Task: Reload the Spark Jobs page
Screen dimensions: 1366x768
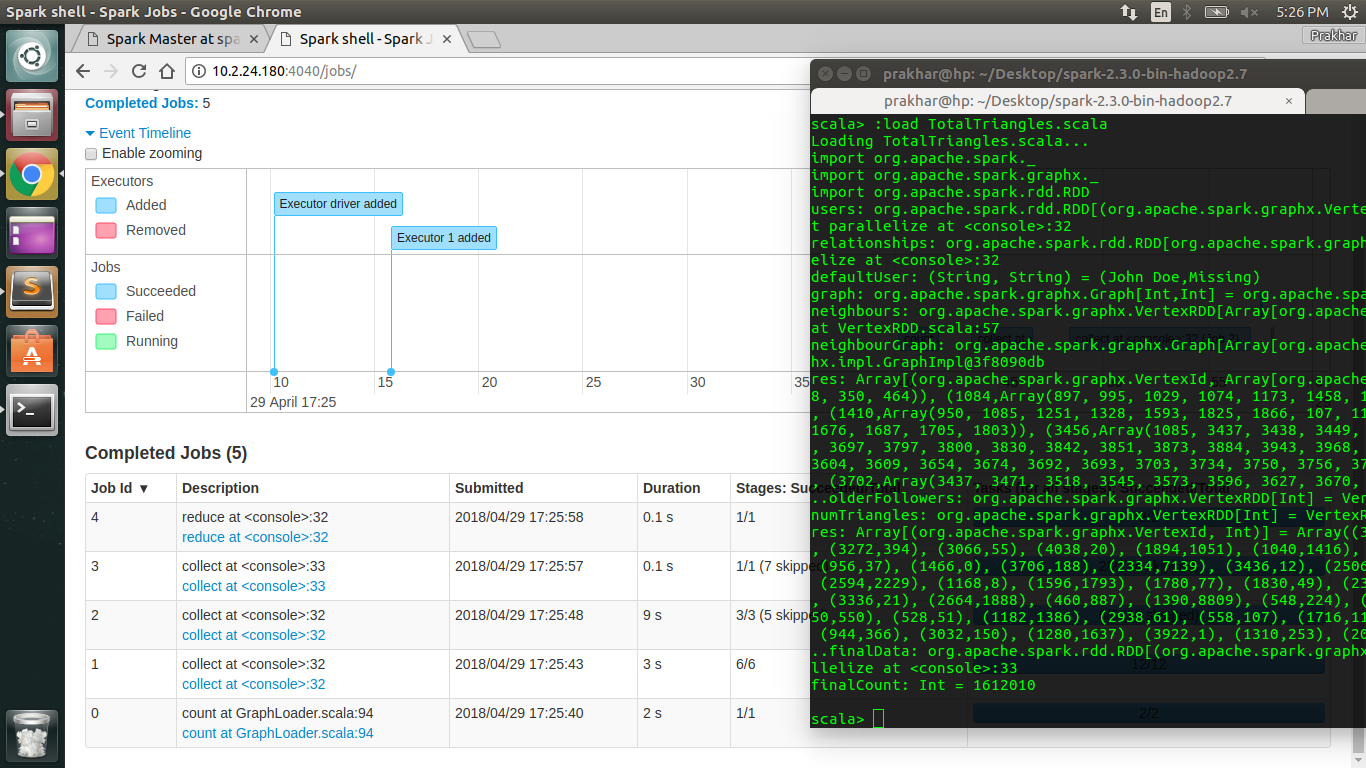Action: (139, 71)
